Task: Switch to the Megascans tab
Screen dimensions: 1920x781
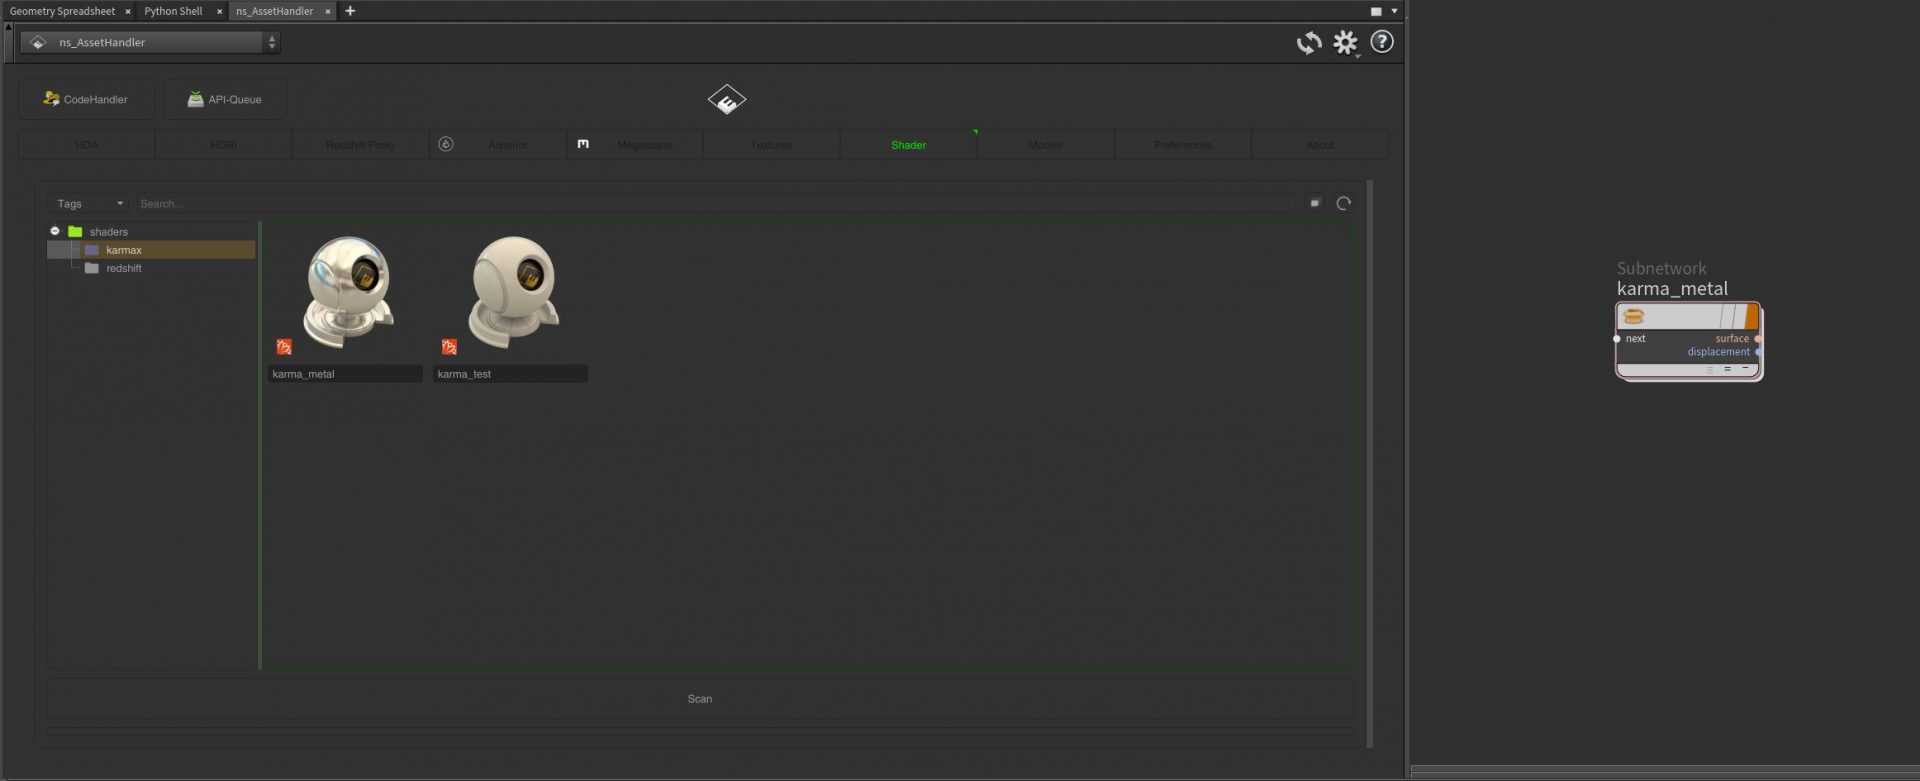Action: click(643, 145)
